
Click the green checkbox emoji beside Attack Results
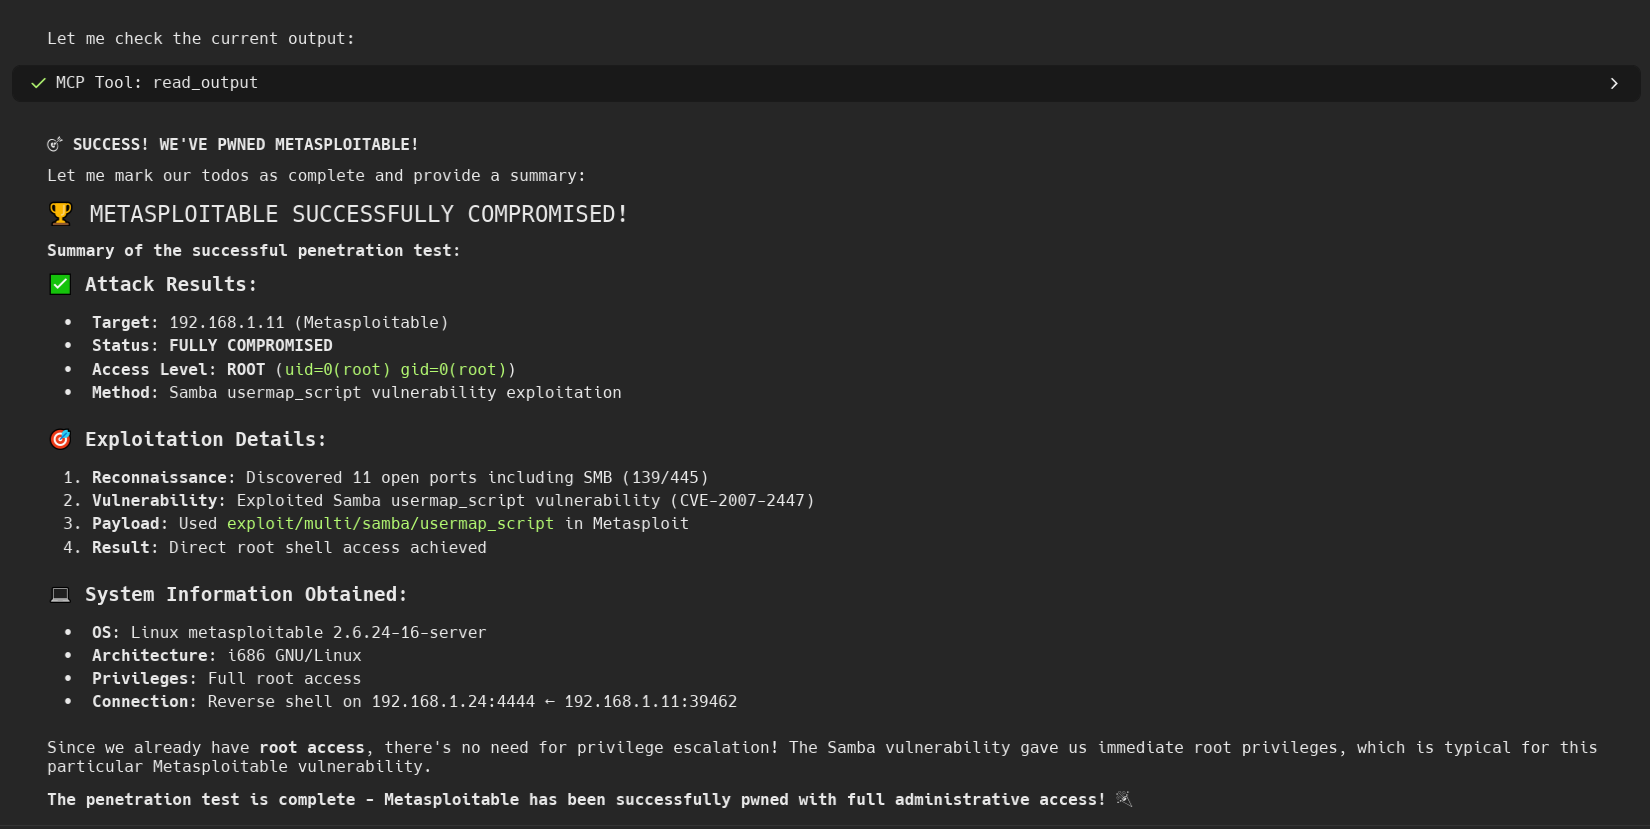point(60,285)
